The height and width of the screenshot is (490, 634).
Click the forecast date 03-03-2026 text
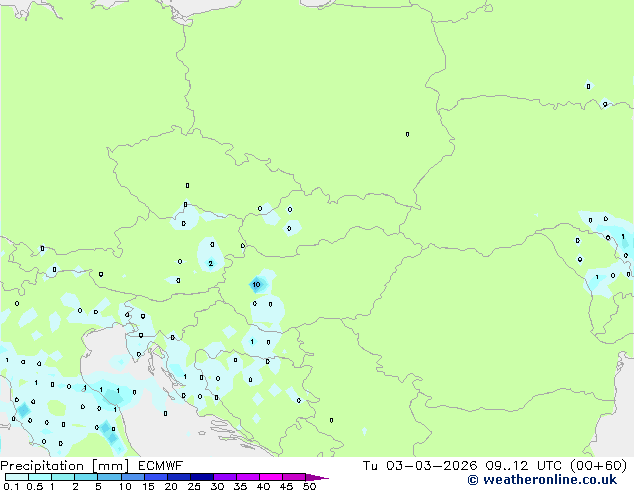pos(431,466)
